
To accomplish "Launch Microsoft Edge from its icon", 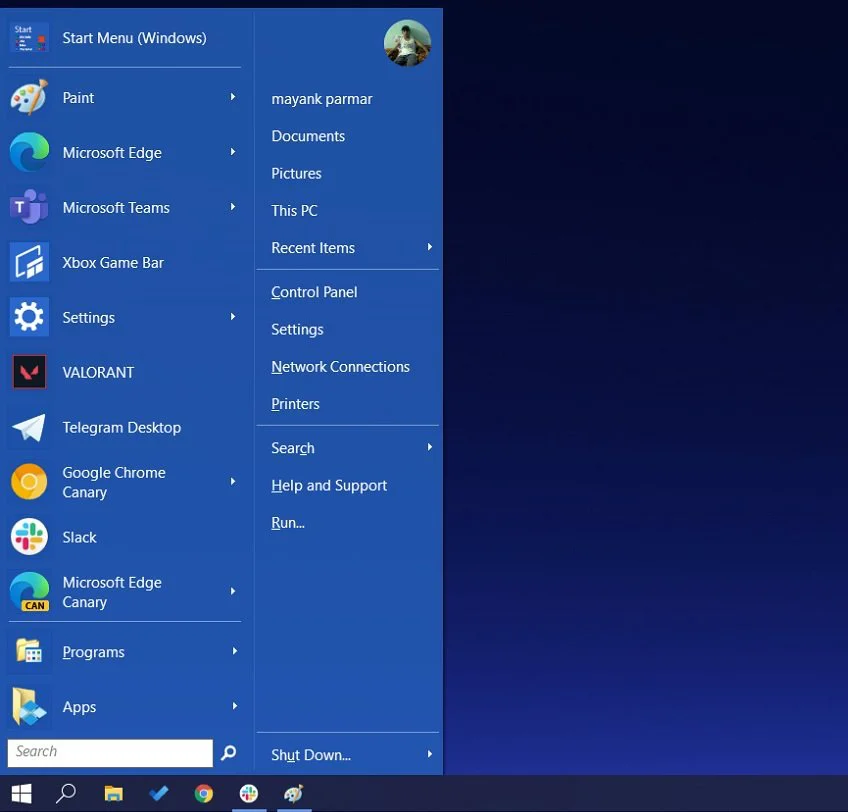I will pos(29,153).
